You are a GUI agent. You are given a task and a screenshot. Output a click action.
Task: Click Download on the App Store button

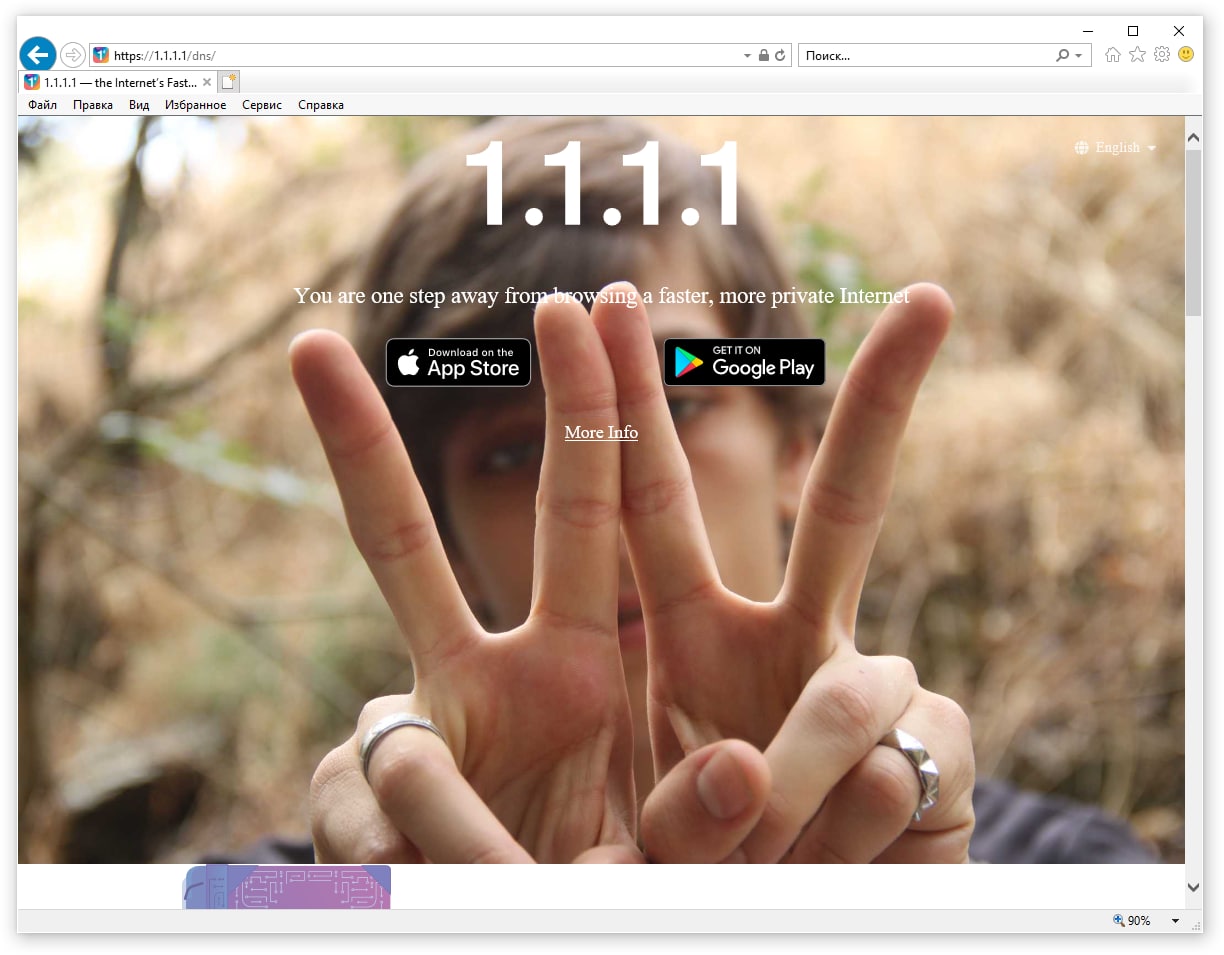pos(458,362)
